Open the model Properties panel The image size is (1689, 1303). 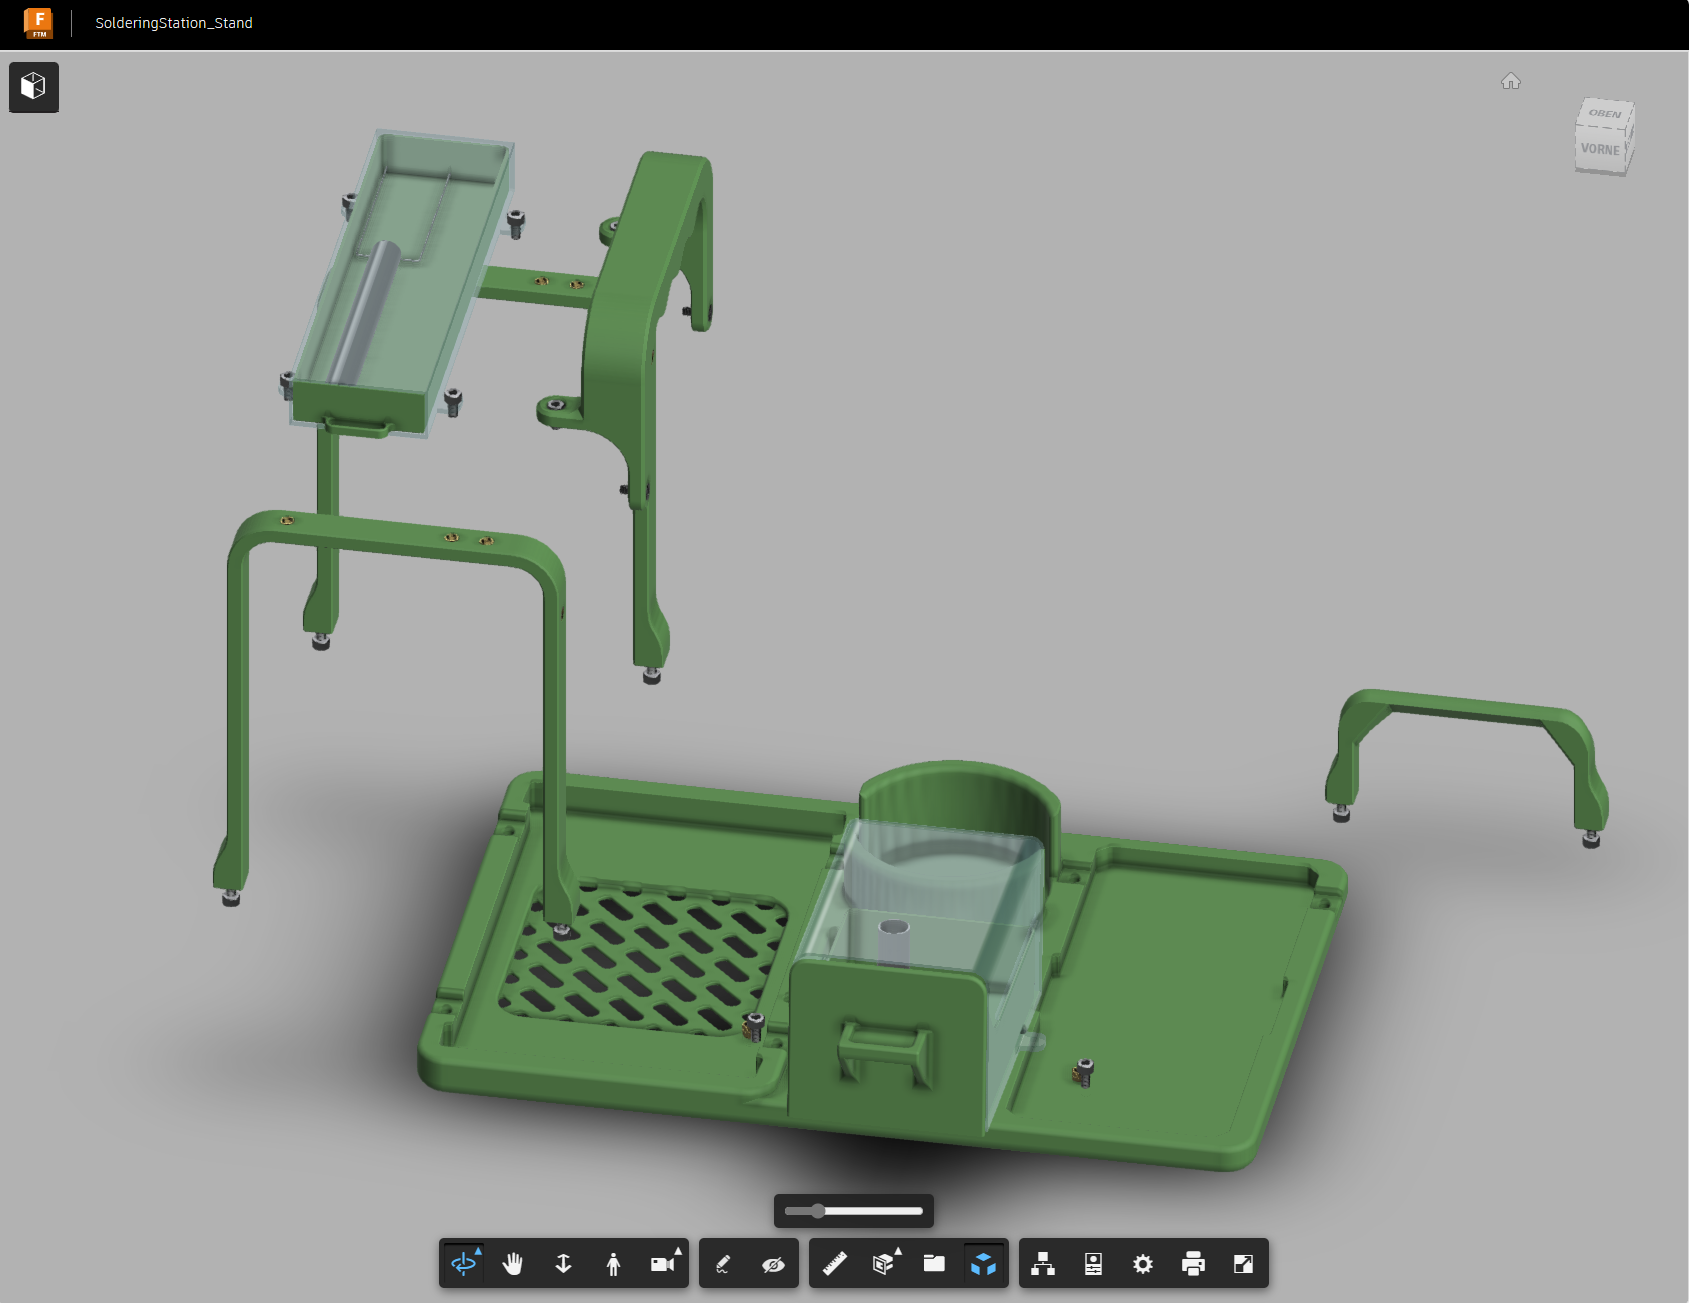point(1093,1263)
